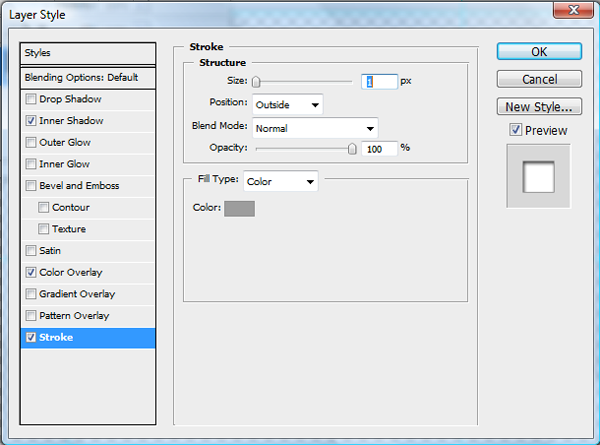600x445 pixels.
Task: Open the Gradient Overlay settings label
Action: pyautogui.click(x=77, y=294)
